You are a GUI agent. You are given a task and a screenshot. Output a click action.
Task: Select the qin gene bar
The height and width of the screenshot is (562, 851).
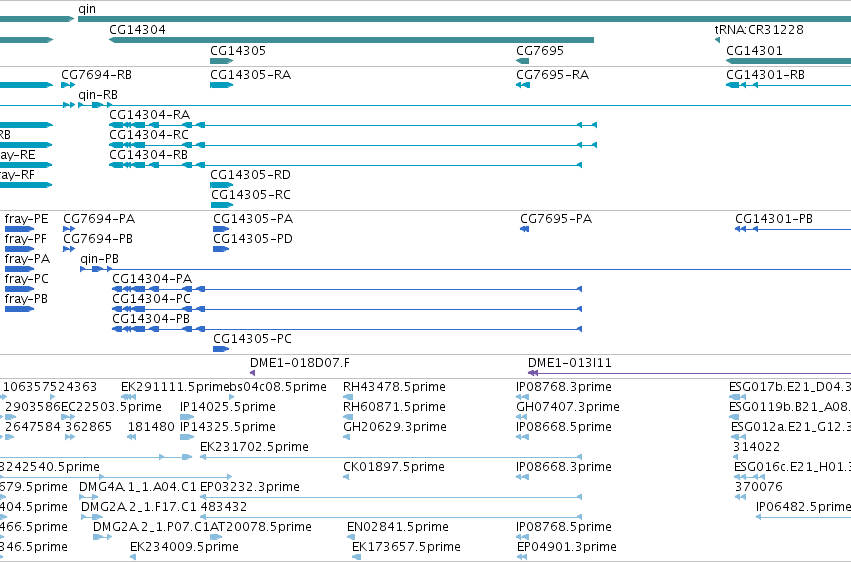(465, 19)
